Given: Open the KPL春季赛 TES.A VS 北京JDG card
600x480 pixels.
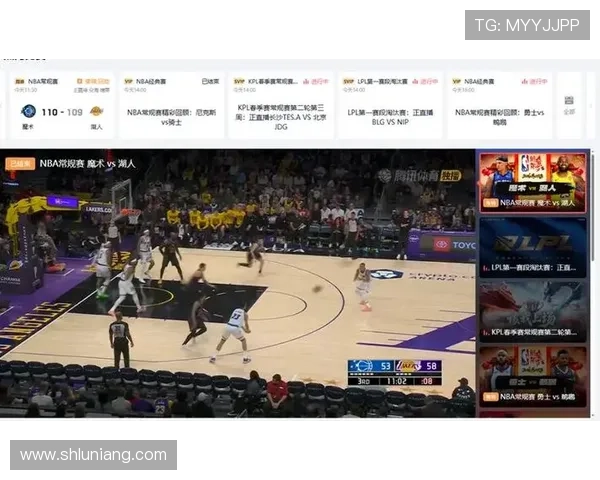Looking at the screenshot, I should coord(281,105).
